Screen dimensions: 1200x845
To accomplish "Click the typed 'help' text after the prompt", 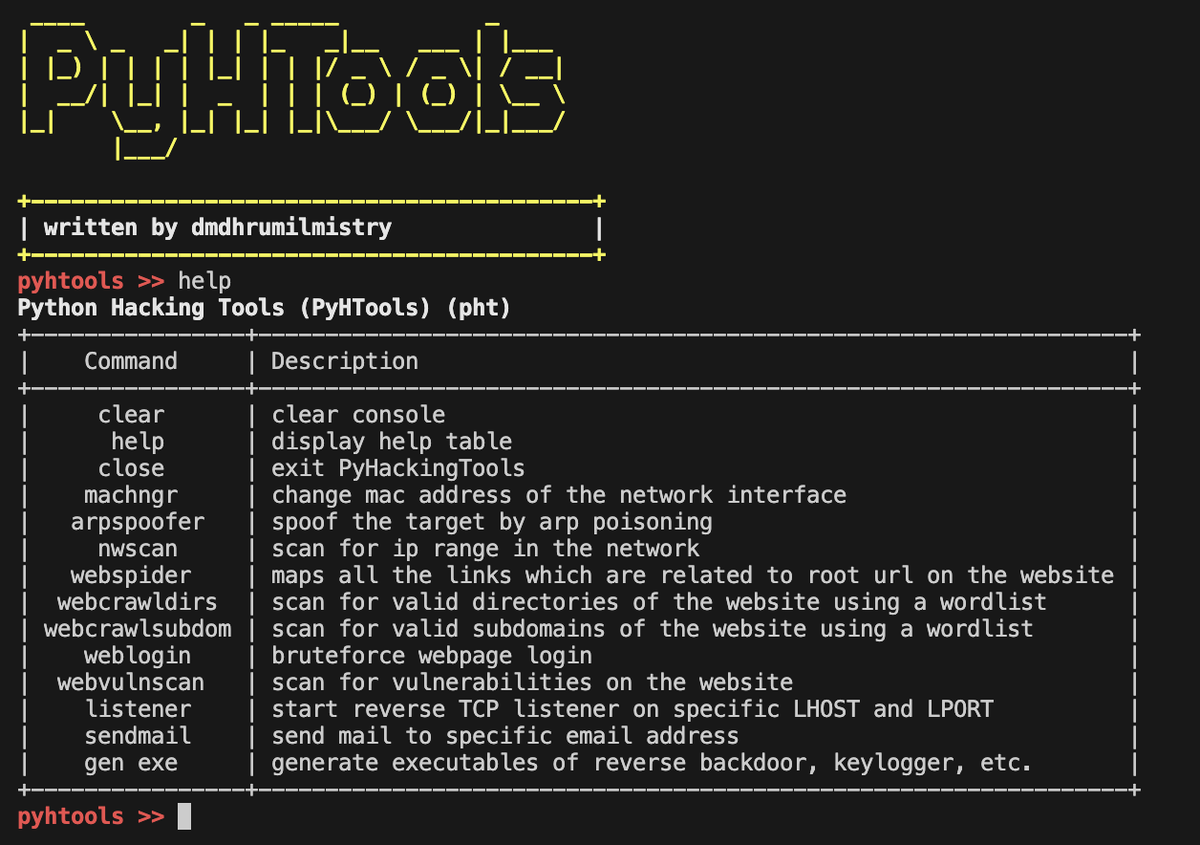I will 205,281.
